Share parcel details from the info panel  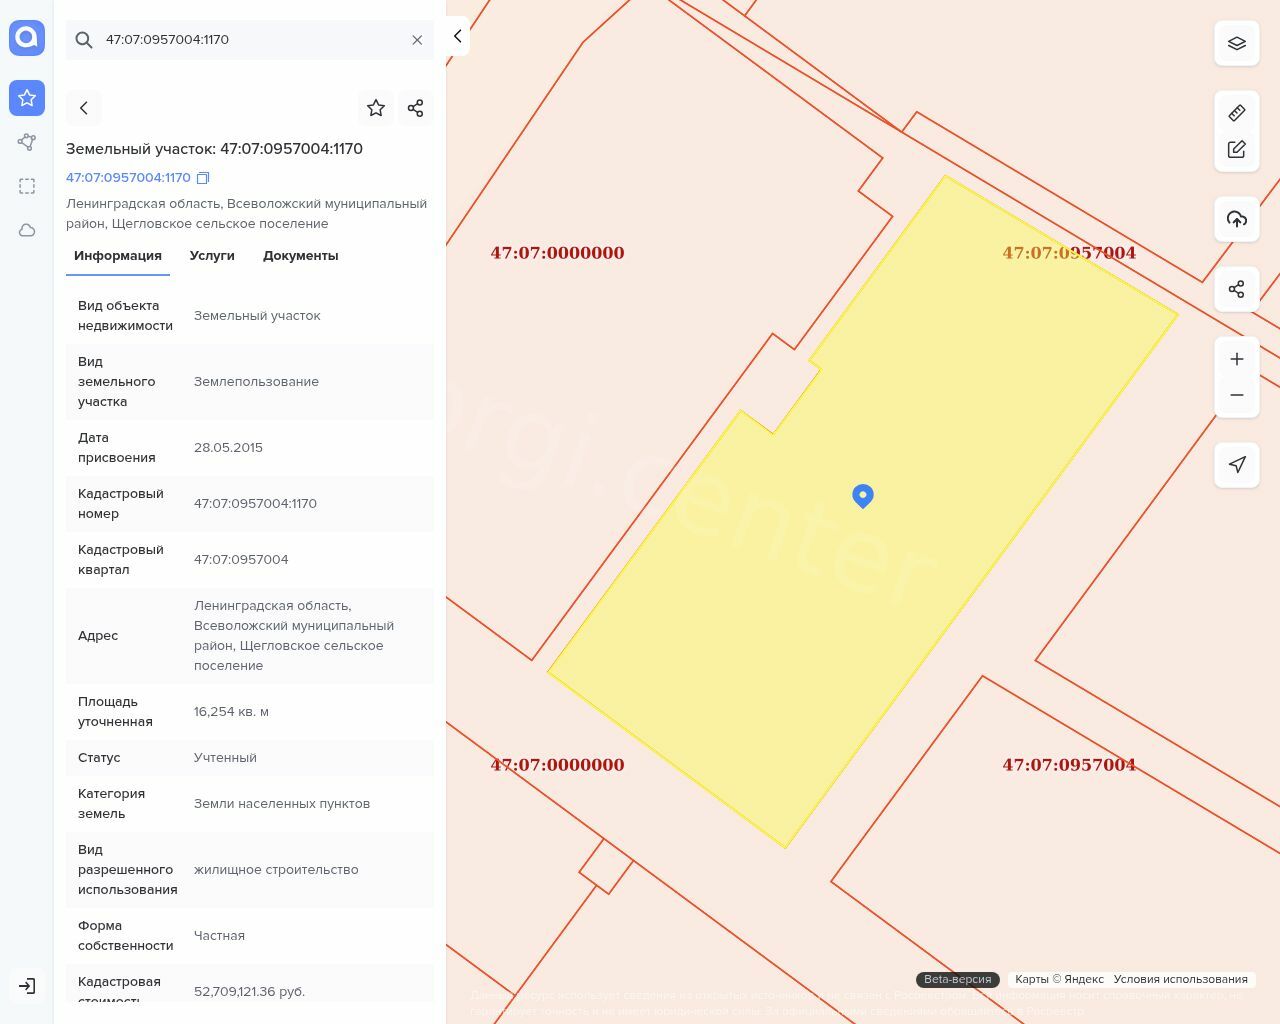(x=416, y=108)
